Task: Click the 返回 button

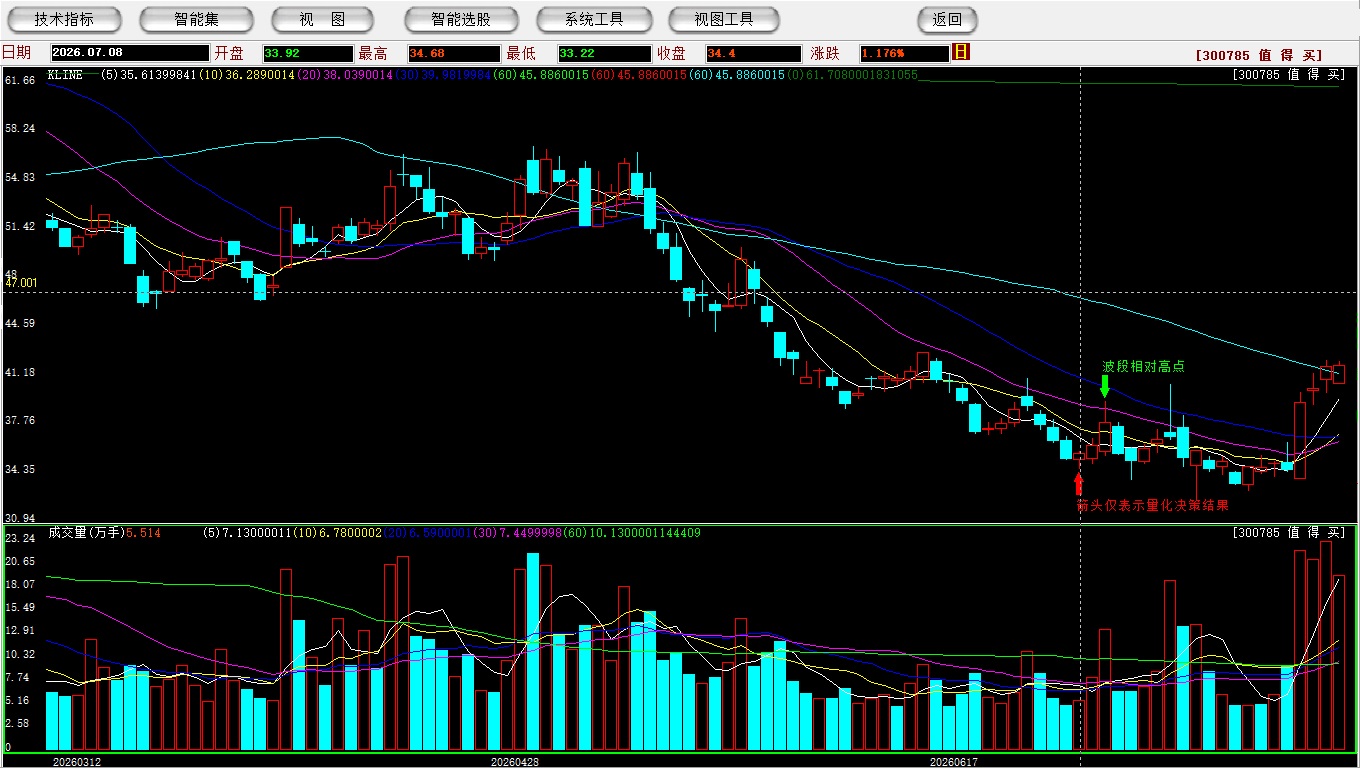Action: (947, 19)
